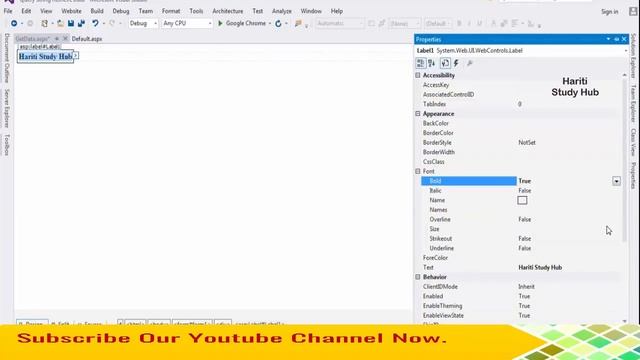Open the Server Explorer side tab
This screenshot has width=640, height=360.
pos(7,109)
